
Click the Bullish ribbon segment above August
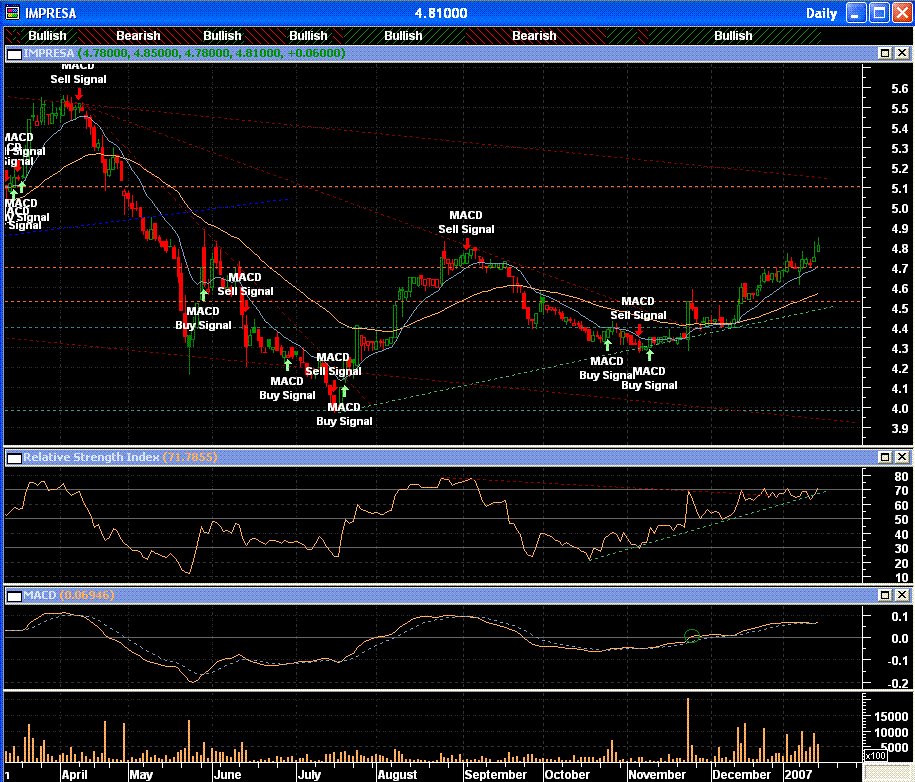403,36
